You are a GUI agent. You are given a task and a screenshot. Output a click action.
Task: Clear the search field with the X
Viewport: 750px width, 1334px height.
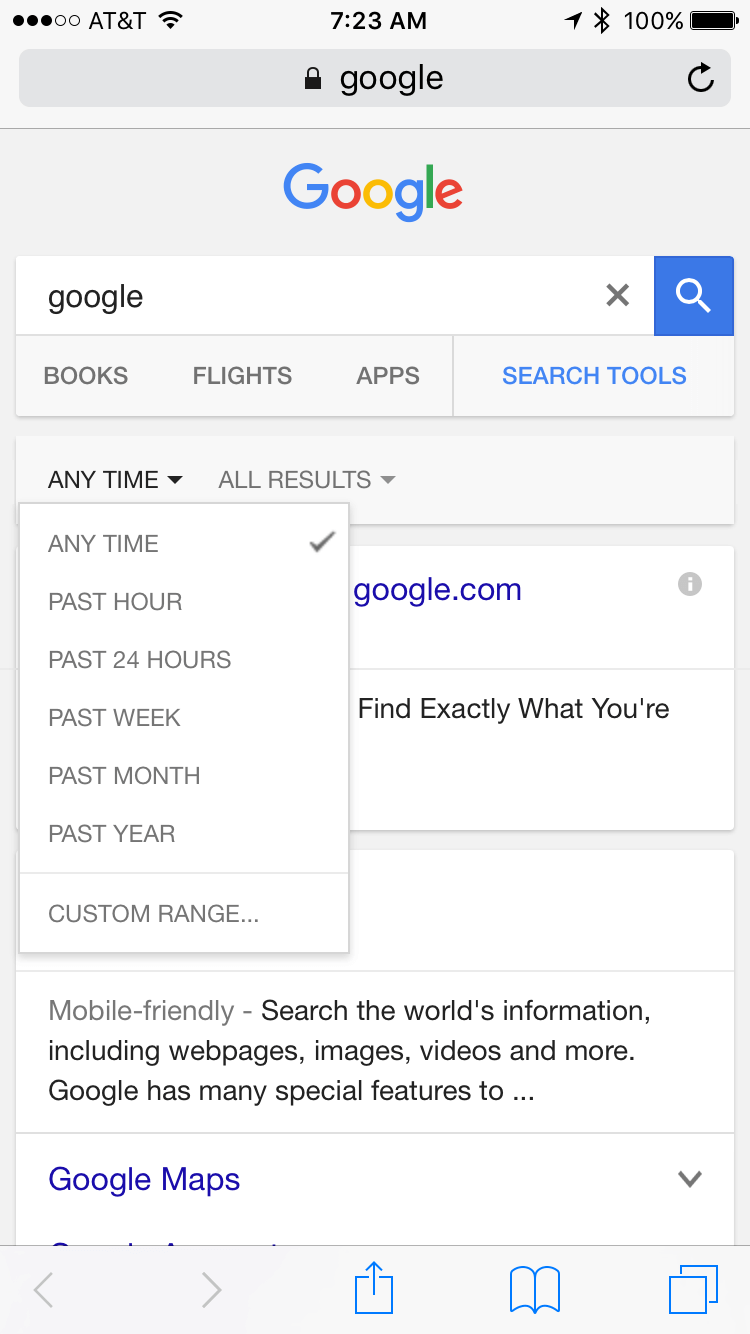pyautogui.click(x=617, y=295)
